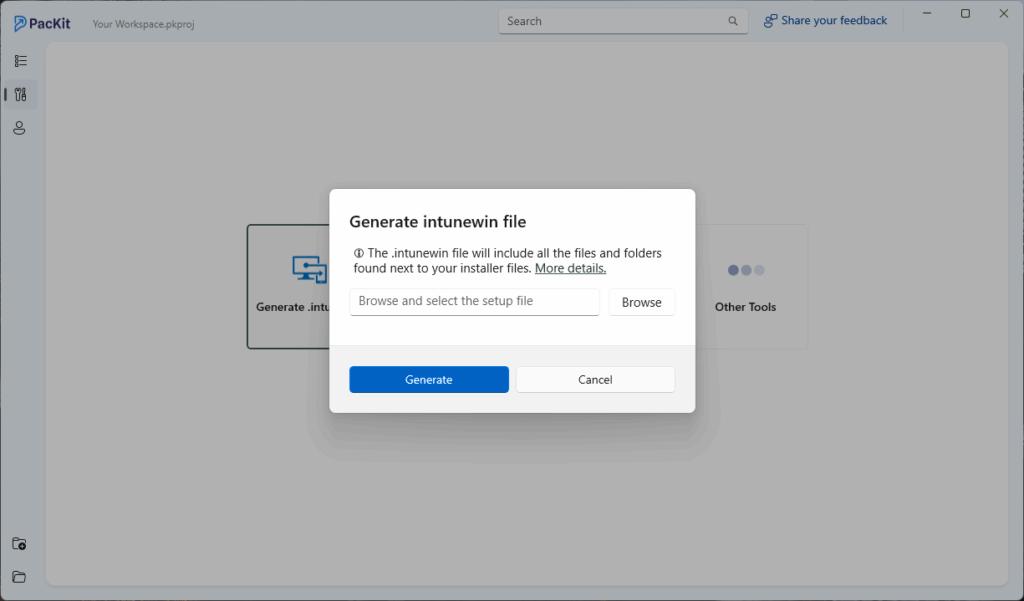1024x601 pixels.
Task: Select the wrench tools icon in sidebar
Action: 20,95
